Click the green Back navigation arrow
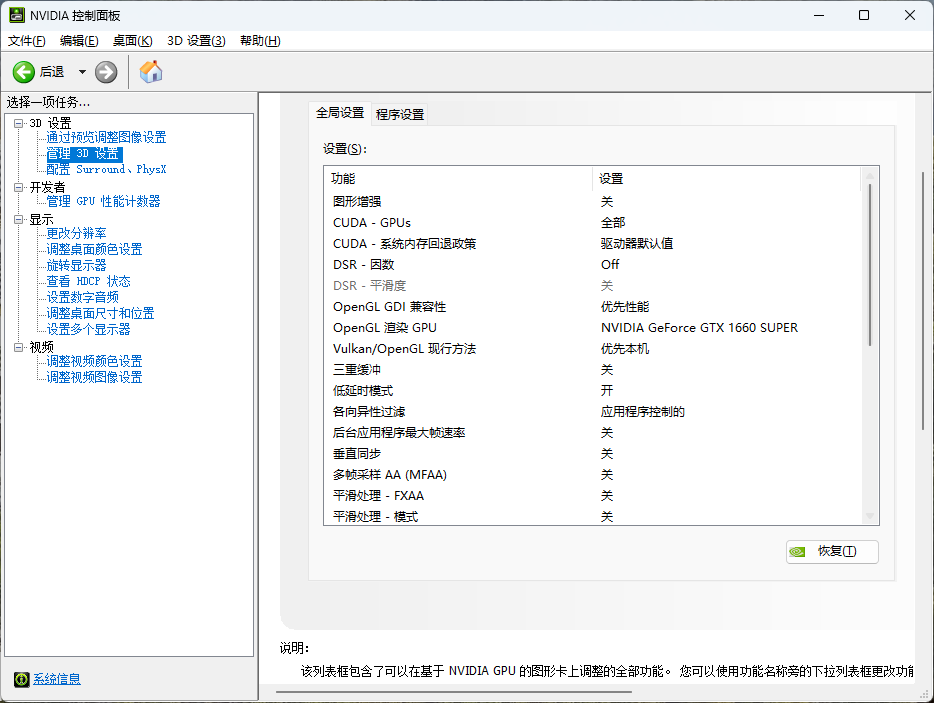The width and height of the screenshot is (934, 703). click(x=22, y=71)
